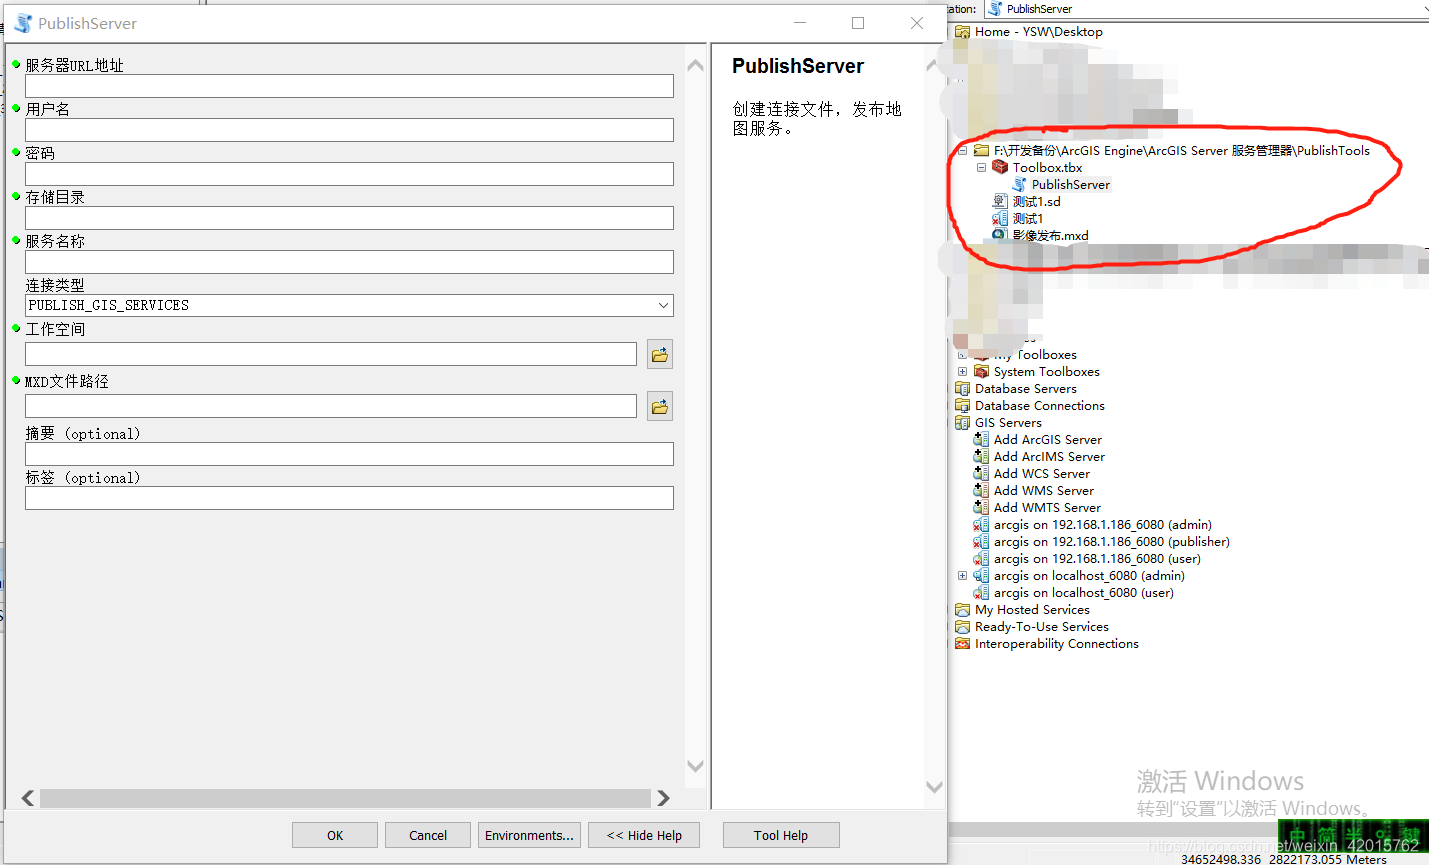Click the Ready-To-Use Services folder icon
The image size is (1429, 865).
tap(962, 626)
